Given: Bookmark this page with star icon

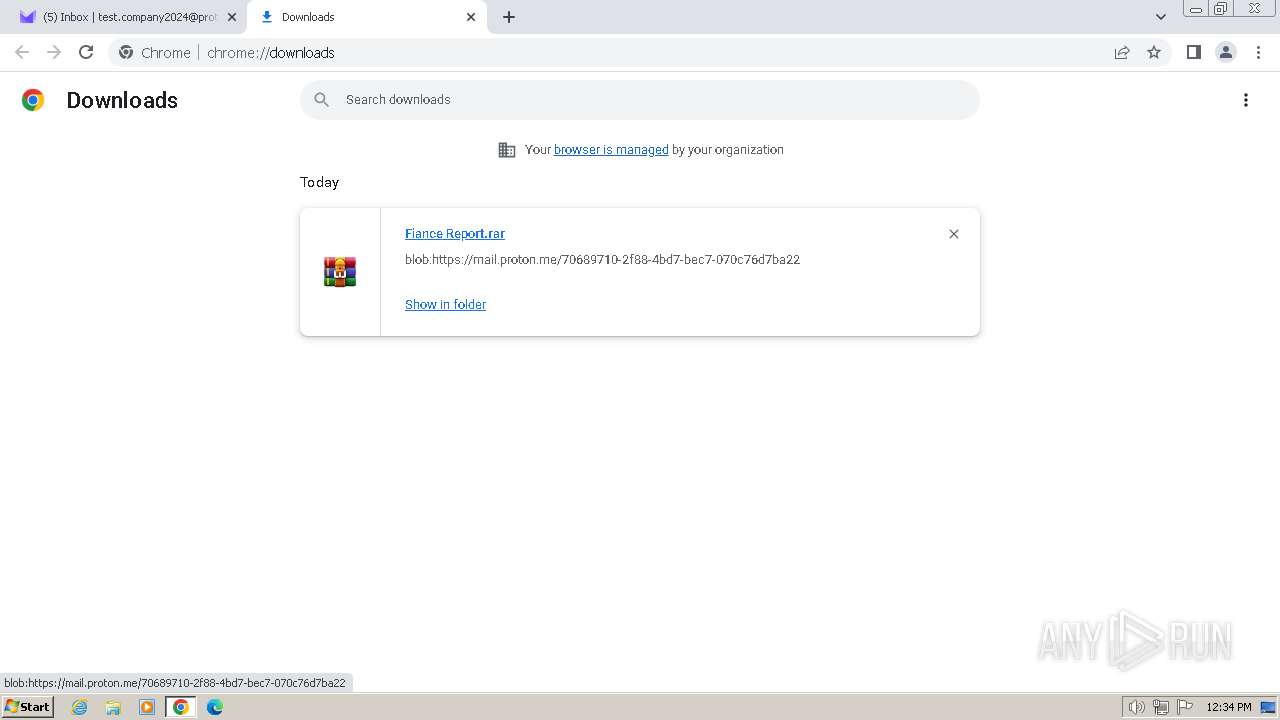Looking at the screenshot, I should tap(1154, 52).
